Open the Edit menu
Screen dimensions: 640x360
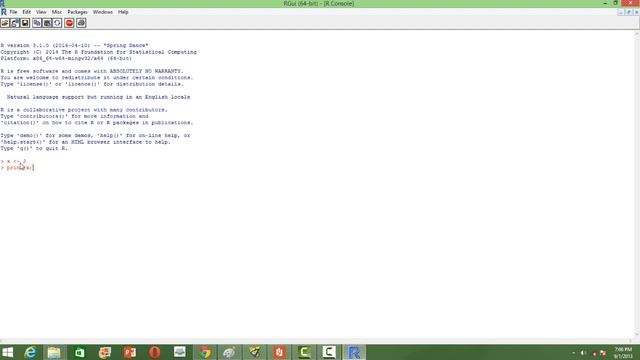27,12
